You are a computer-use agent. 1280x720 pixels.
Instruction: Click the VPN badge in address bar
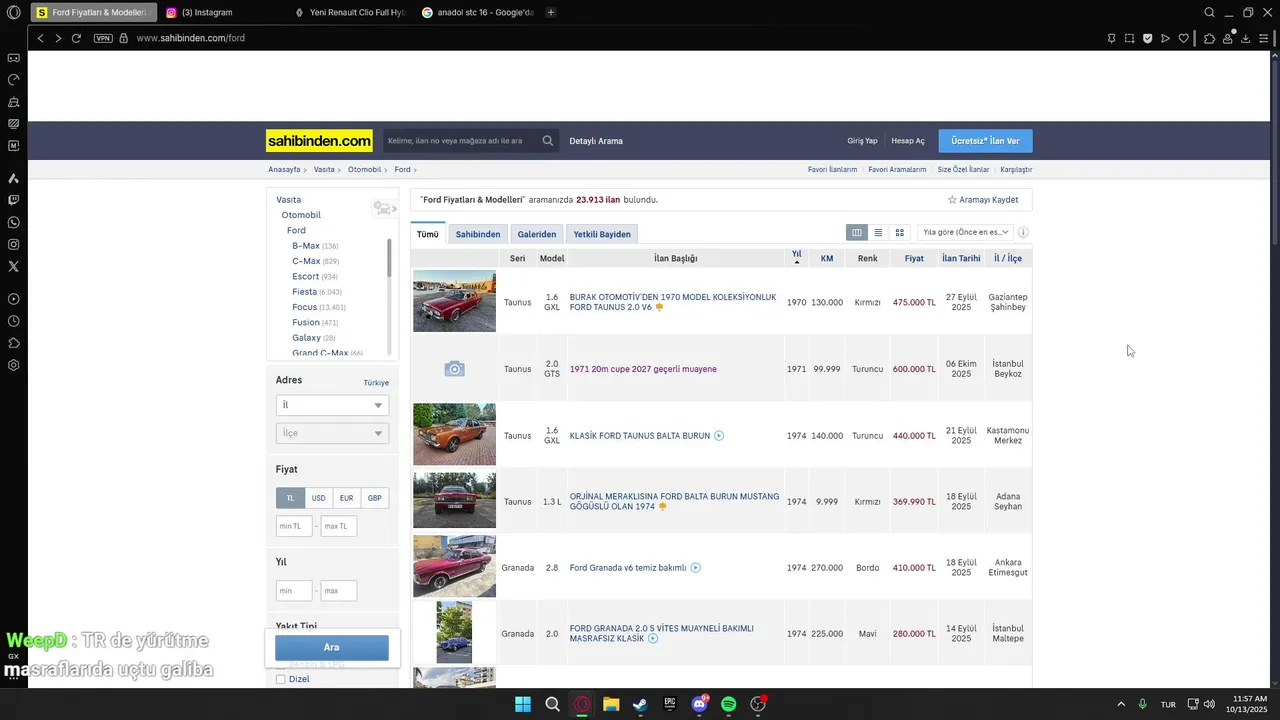[x=103, y=38]
